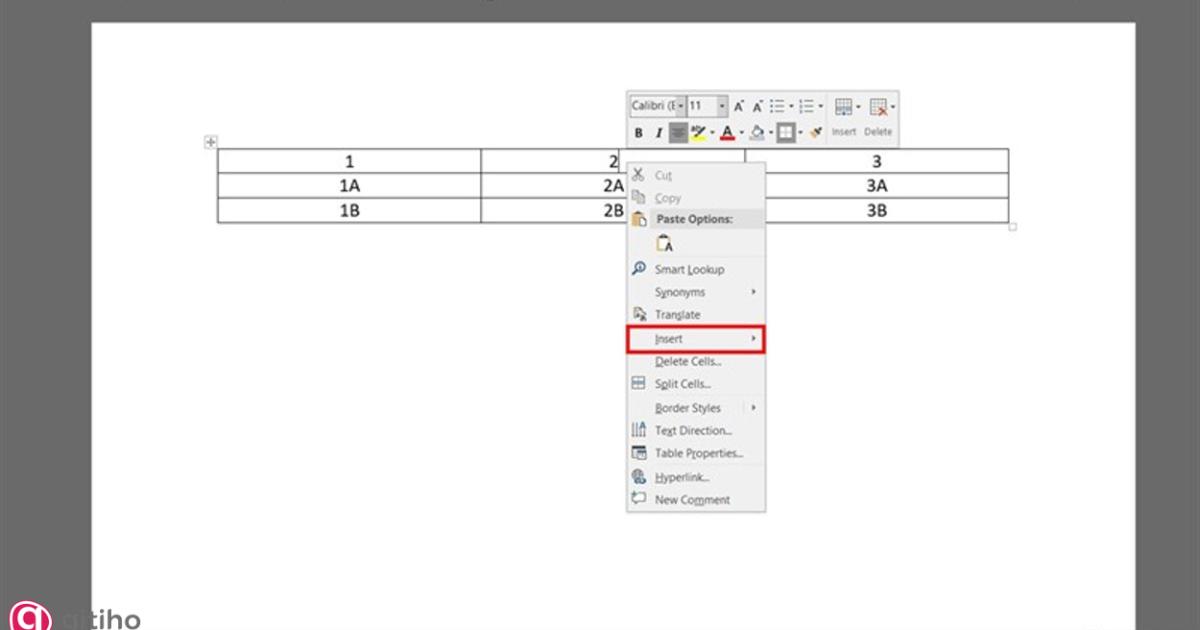Apply bullet list formatting

tap(777, 106)
